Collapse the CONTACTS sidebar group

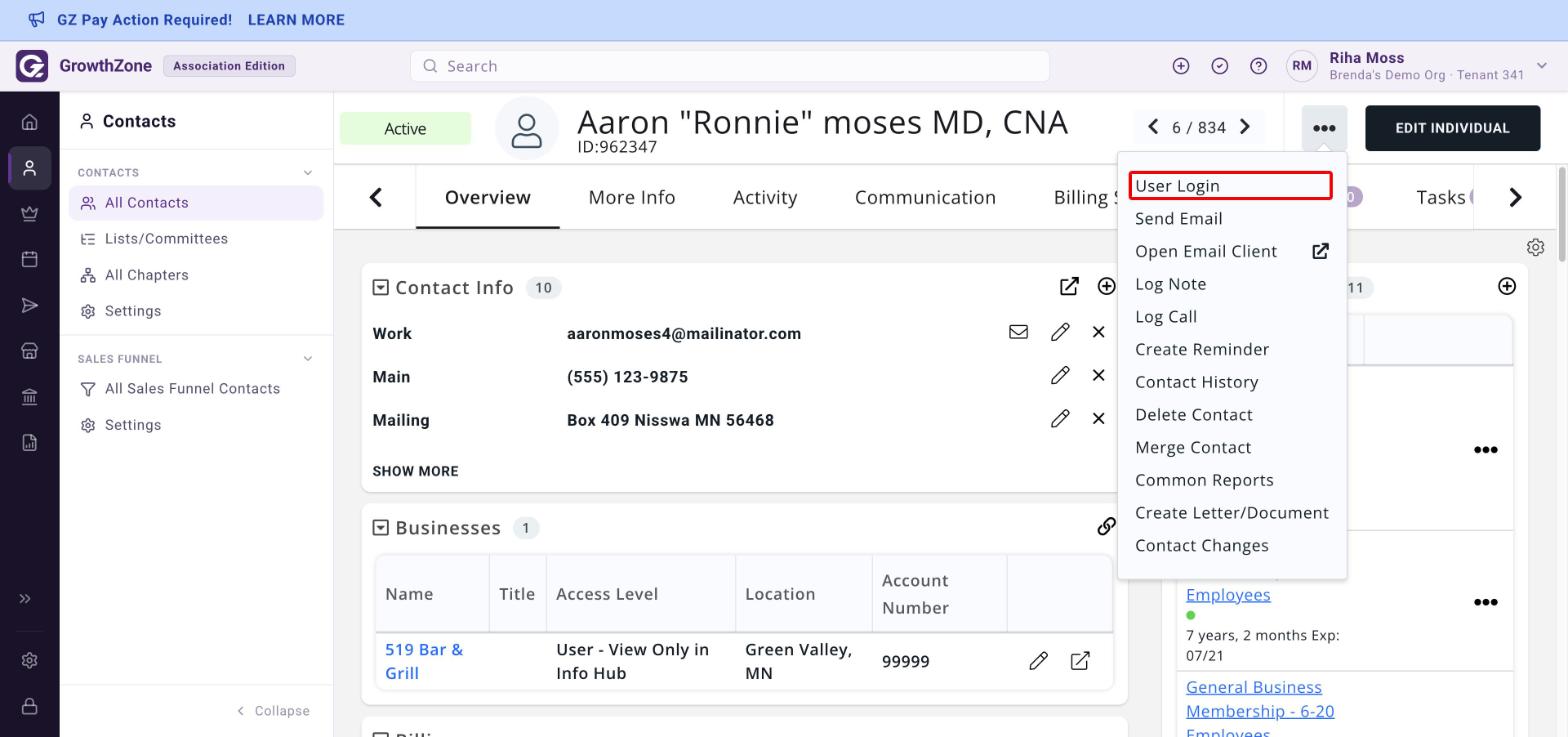308,173
